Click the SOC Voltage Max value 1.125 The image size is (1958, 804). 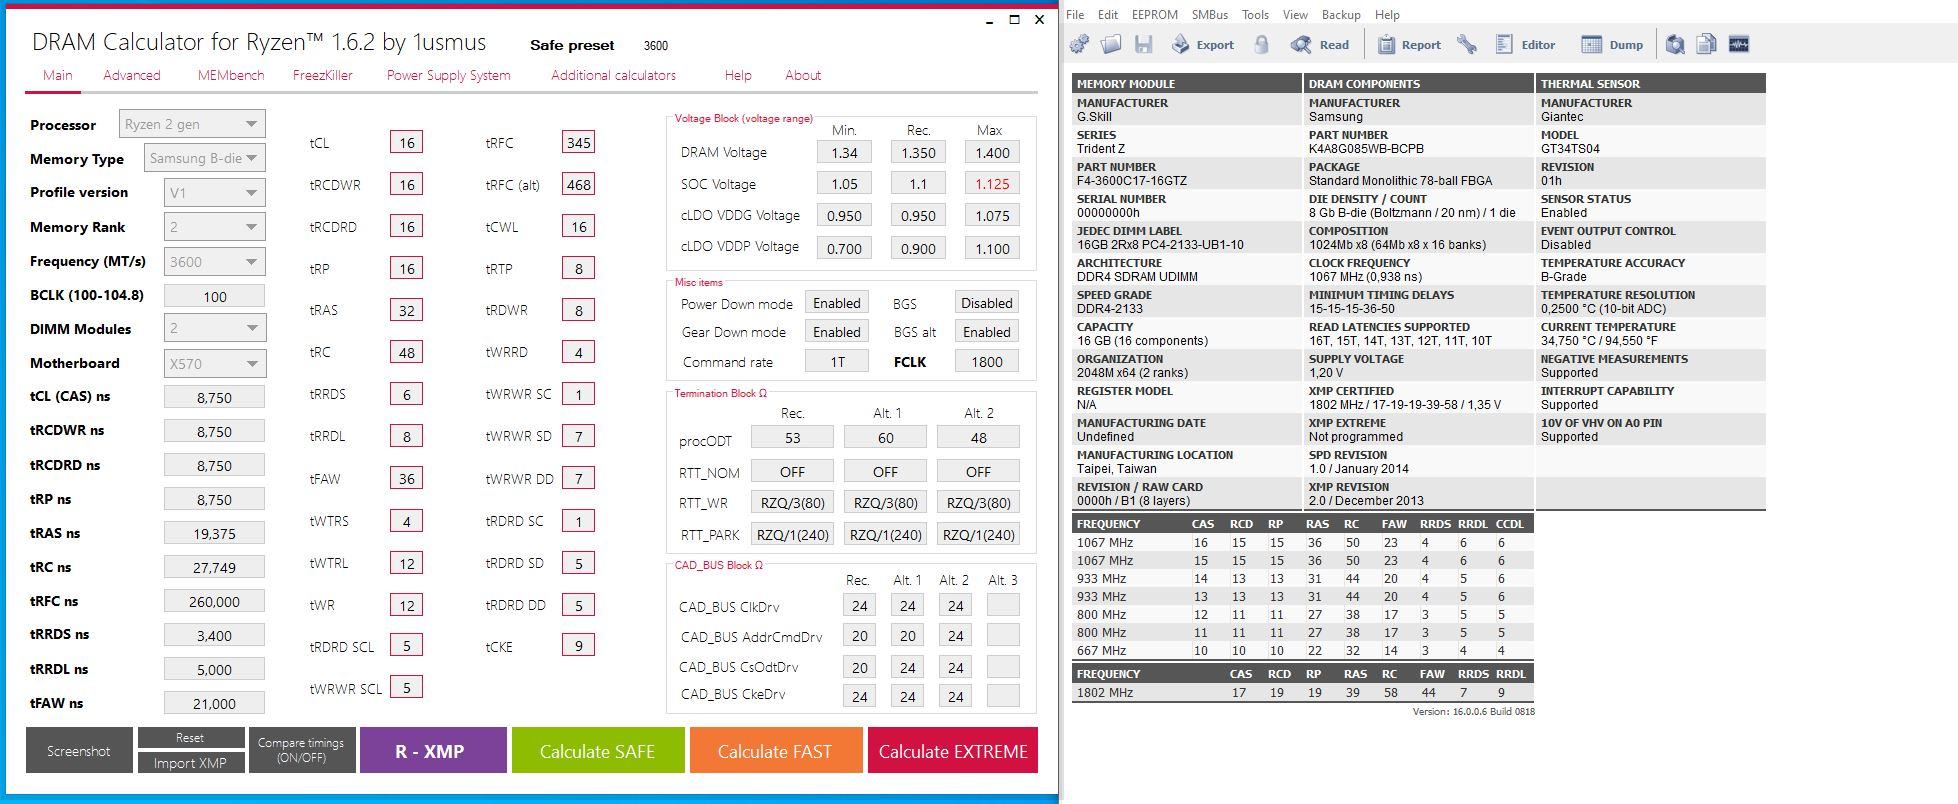[x=992, y=184]
